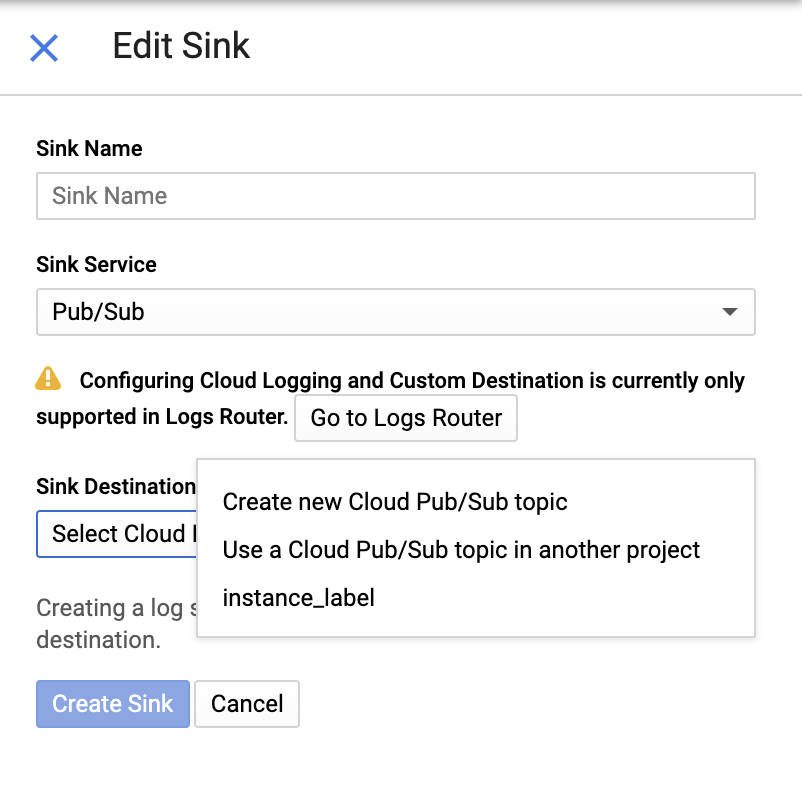Select Use a Cloud Pub/Sub topic in another project
Screen dimensions: 802x788
[461, 550]
